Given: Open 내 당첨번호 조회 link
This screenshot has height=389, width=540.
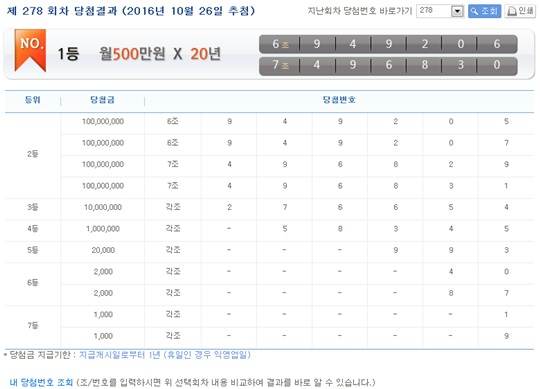Looking at the screenshot, I should pyautogui.click(x=41, y=382).
